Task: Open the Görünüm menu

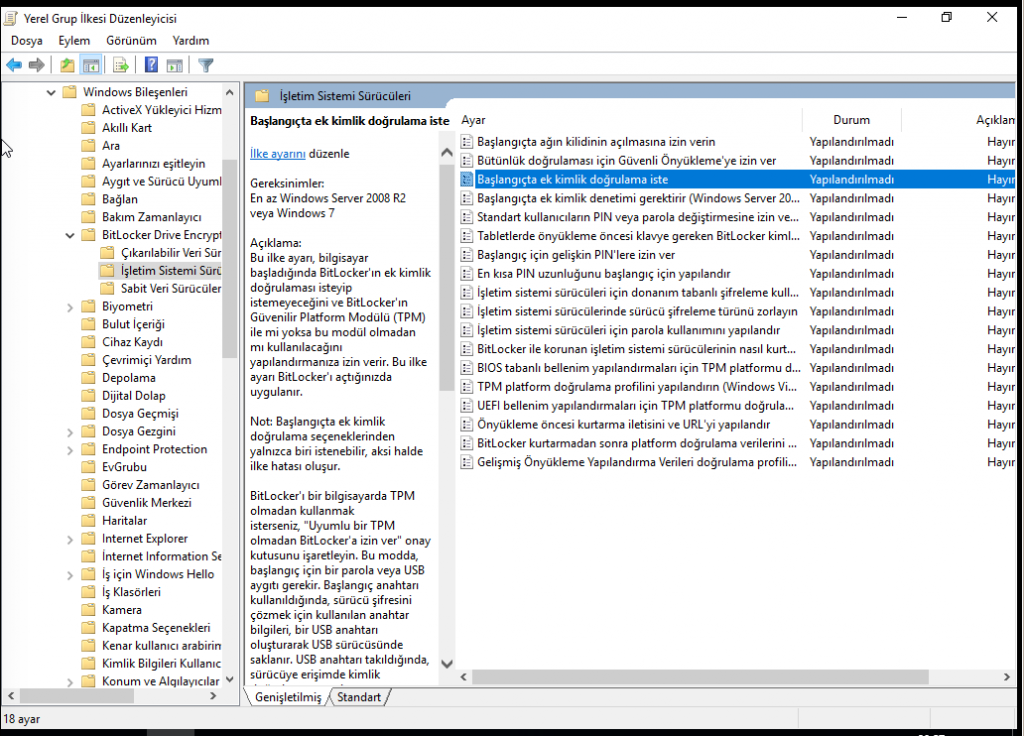Action: pyautogui.click(x=131, y=40)
